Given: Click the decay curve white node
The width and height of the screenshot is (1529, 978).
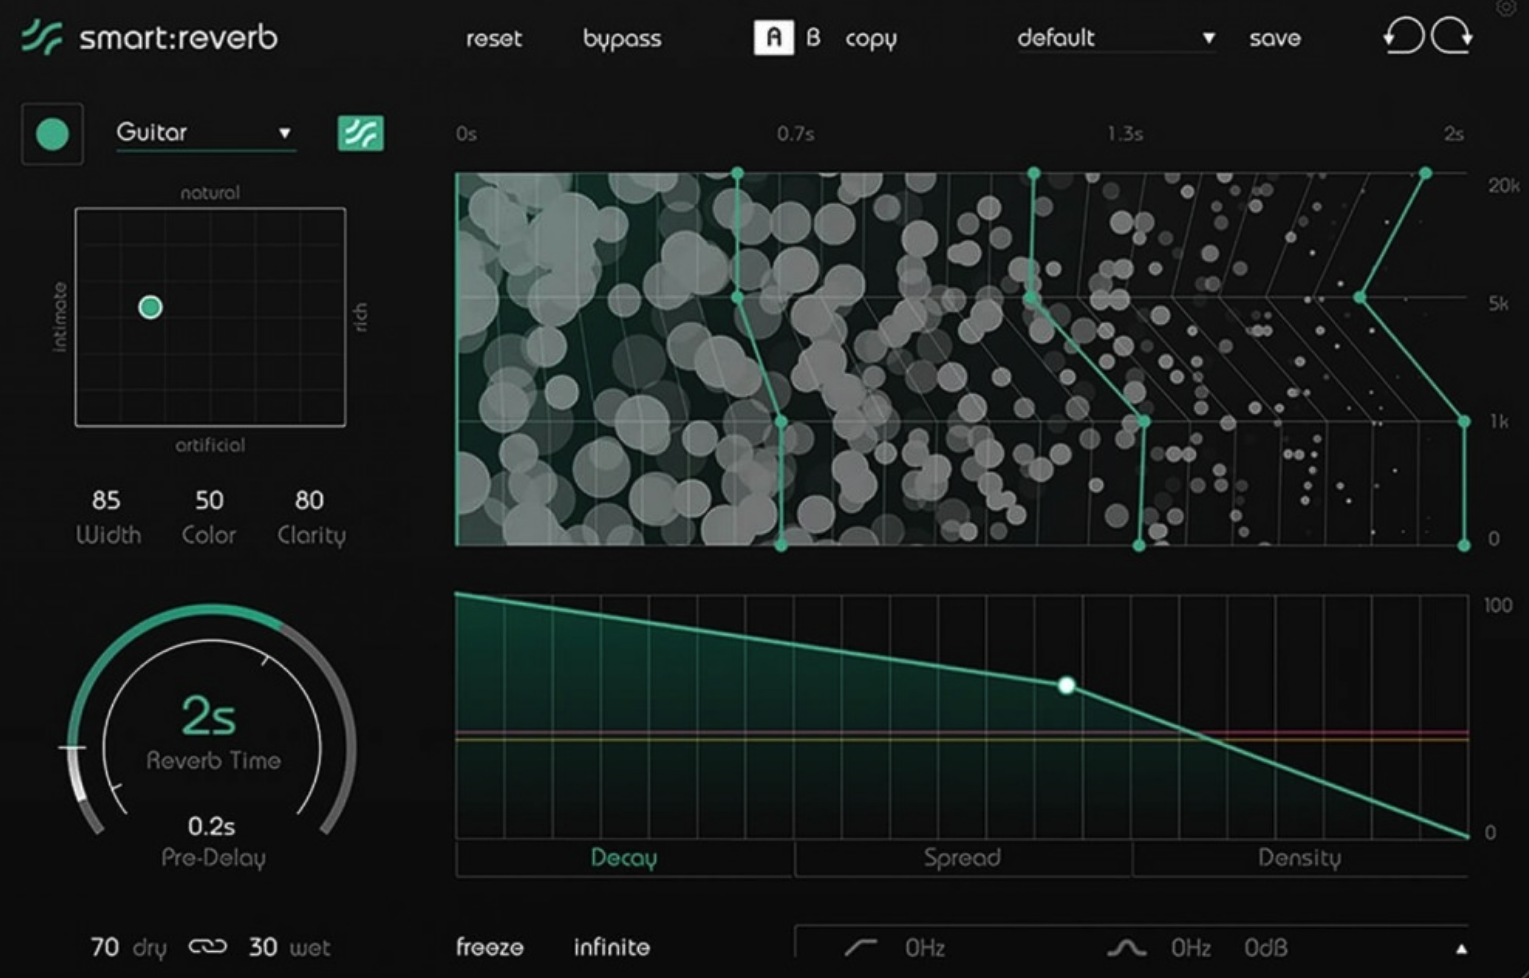Looking at the screenshot, I should click(x=1067, y=685).
